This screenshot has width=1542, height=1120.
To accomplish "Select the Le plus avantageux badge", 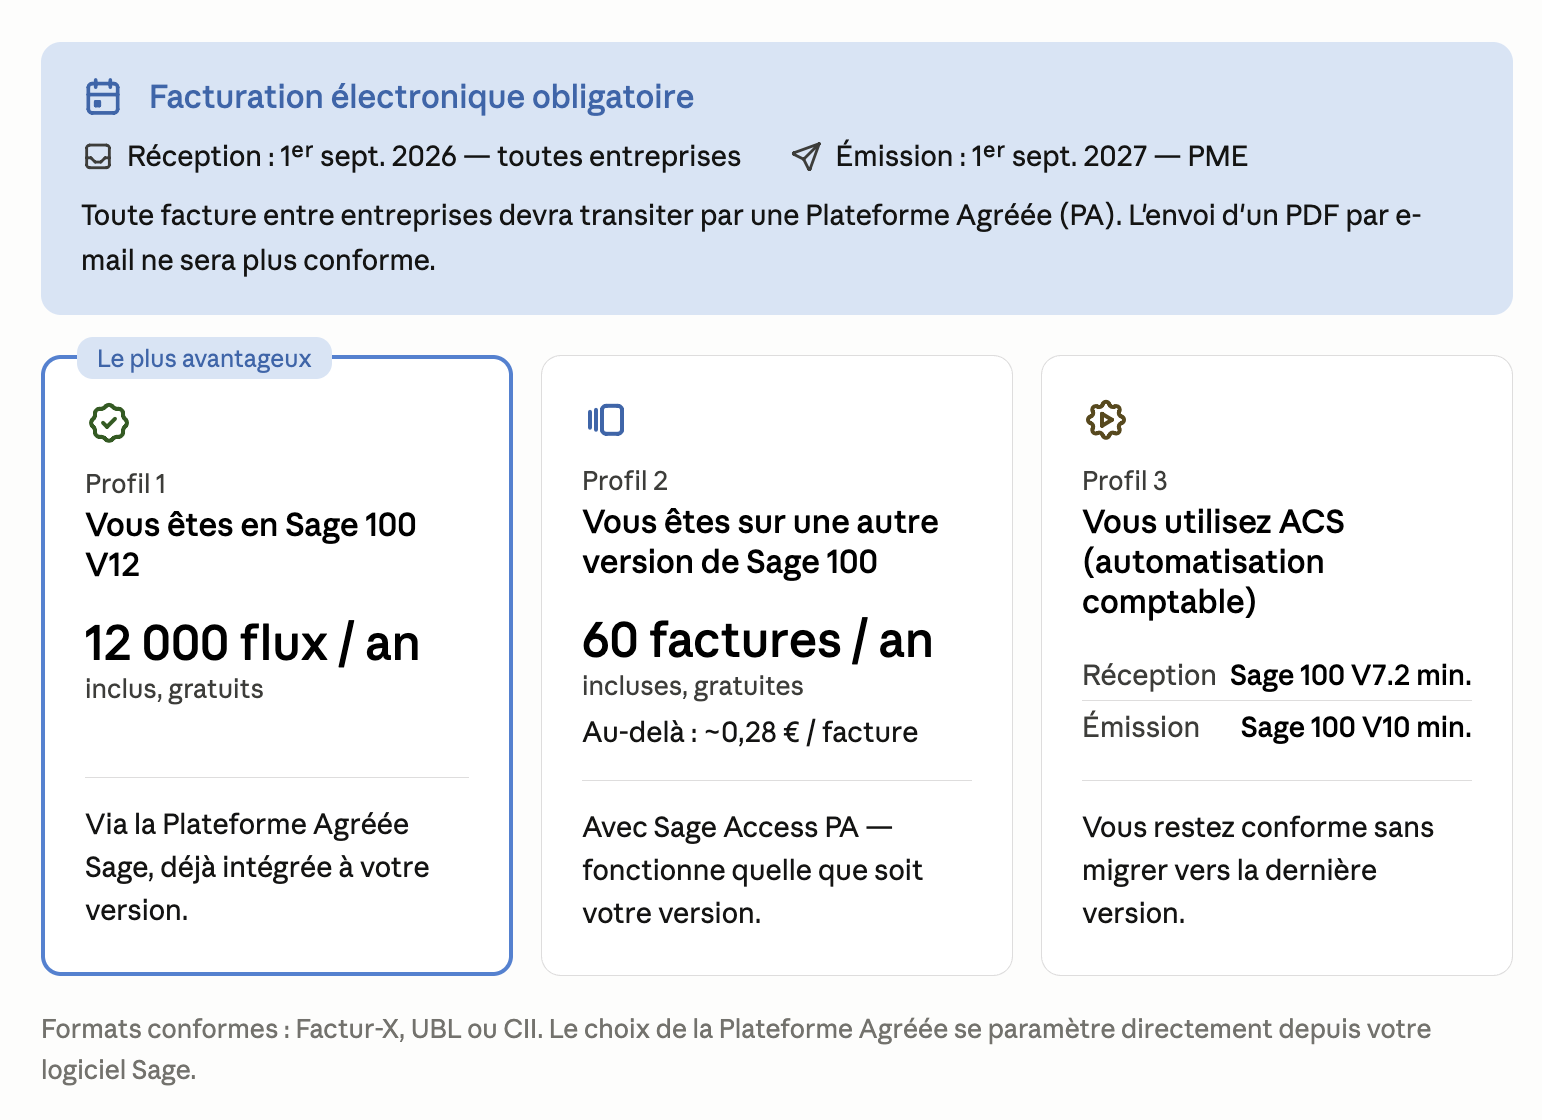I will [x=204, y=359].
